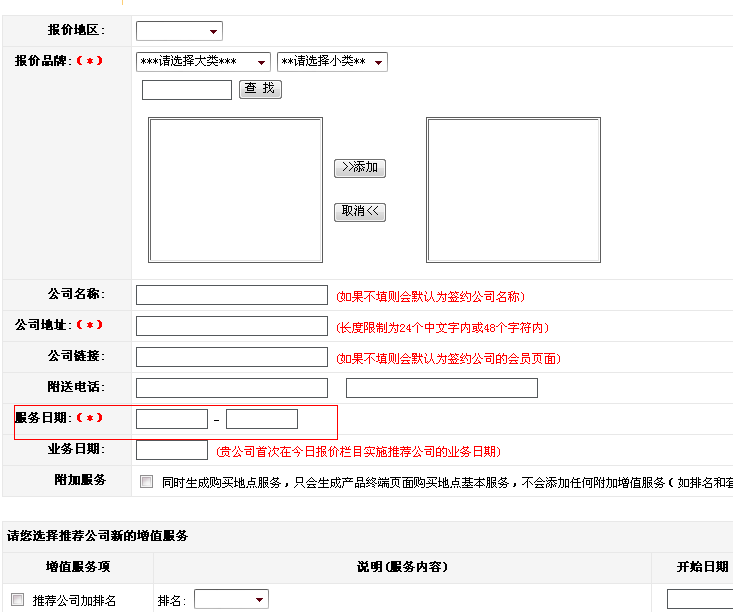The height and width of the screenshot is (612, 733).
Task: Expand the 请选择小类 subcategory dropdown
Action: (332, 62)
